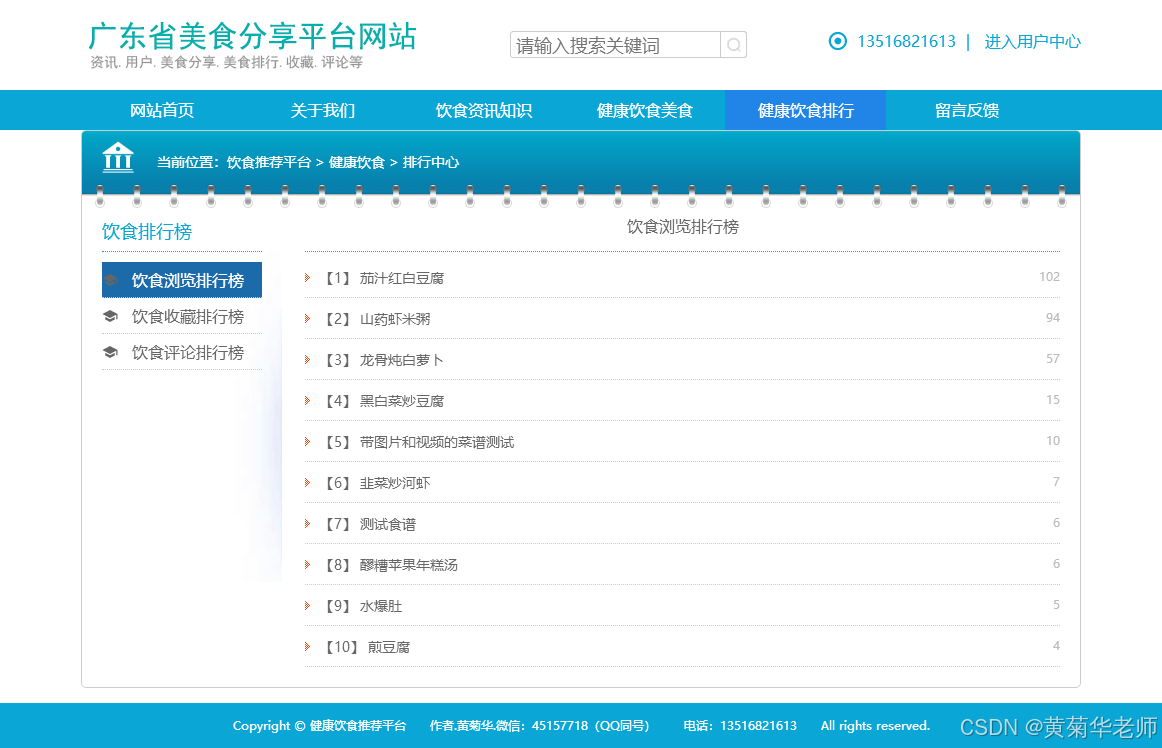Open the 关于我们 nav tab

point(322,110)
